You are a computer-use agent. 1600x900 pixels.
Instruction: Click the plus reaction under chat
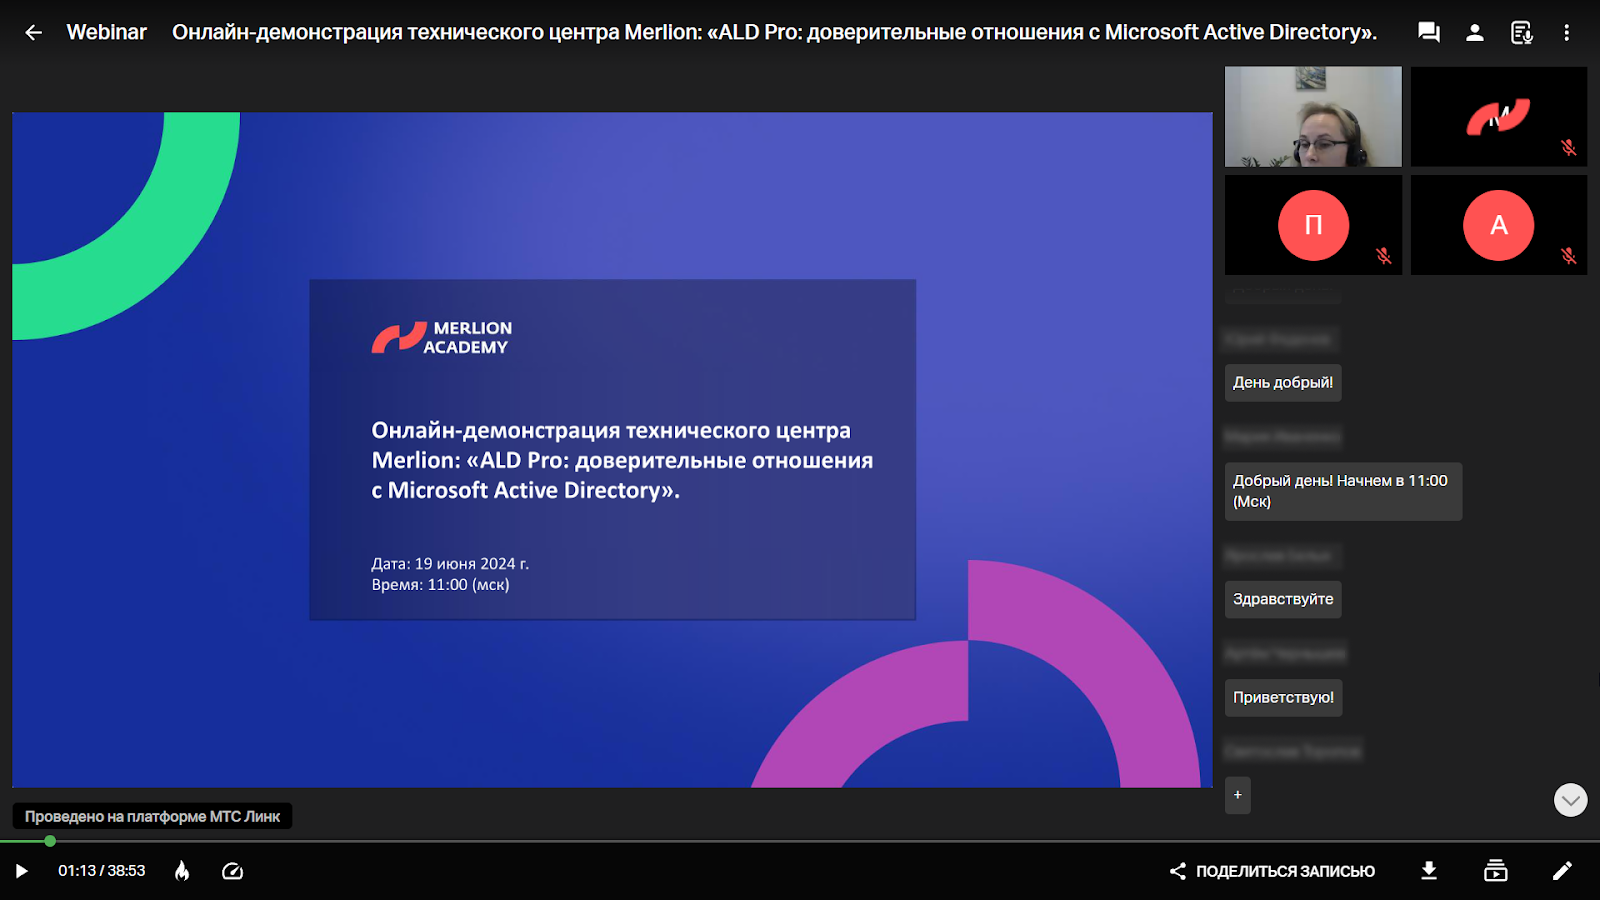click(1238, 795)
